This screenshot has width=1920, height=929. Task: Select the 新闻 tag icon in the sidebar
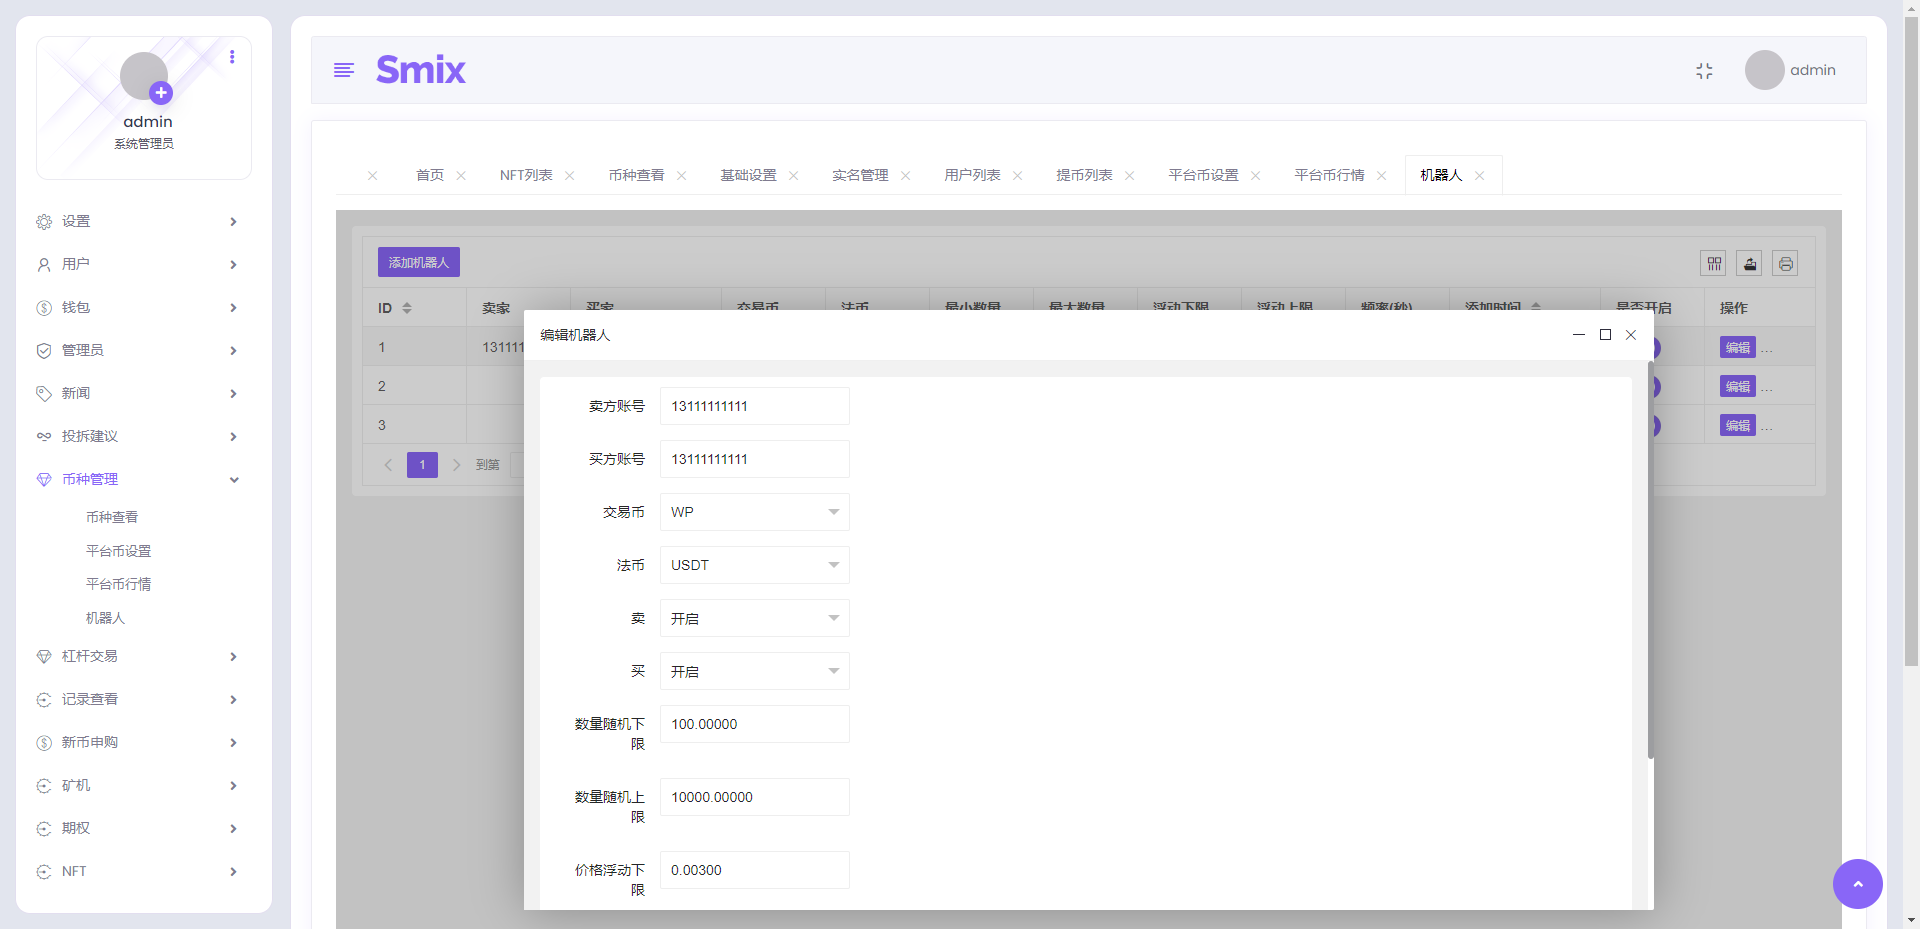43,393
